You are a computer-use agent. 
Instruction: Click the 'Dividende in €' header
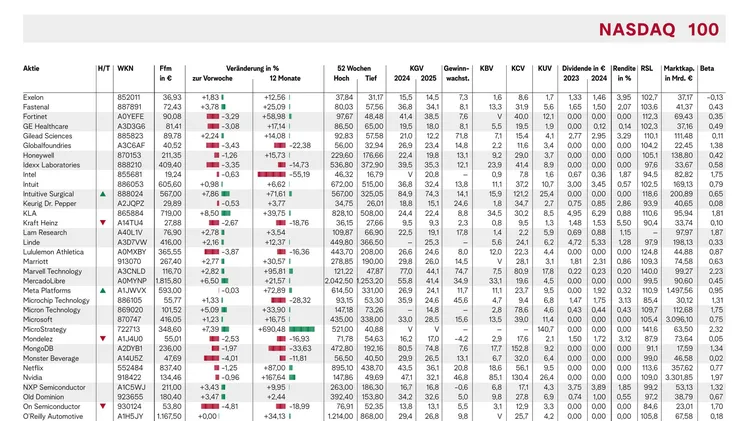point(584,68)
